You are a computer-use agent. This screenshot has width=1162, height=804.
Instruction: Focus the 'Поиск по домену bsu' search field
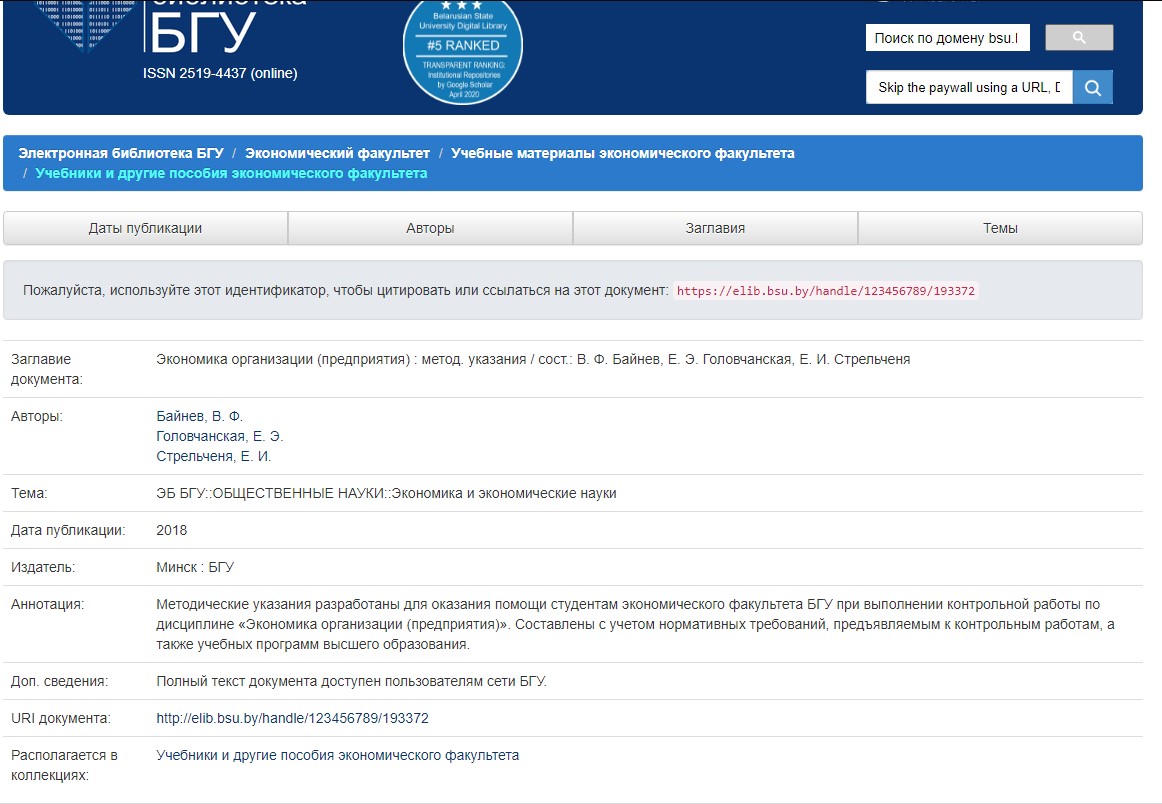click(948, 38)
